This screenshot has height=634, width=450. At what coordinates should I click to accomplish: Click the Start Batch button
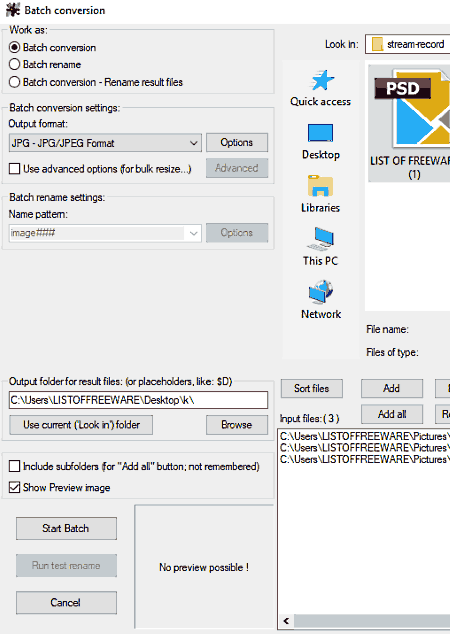click(x=66, y=528)
